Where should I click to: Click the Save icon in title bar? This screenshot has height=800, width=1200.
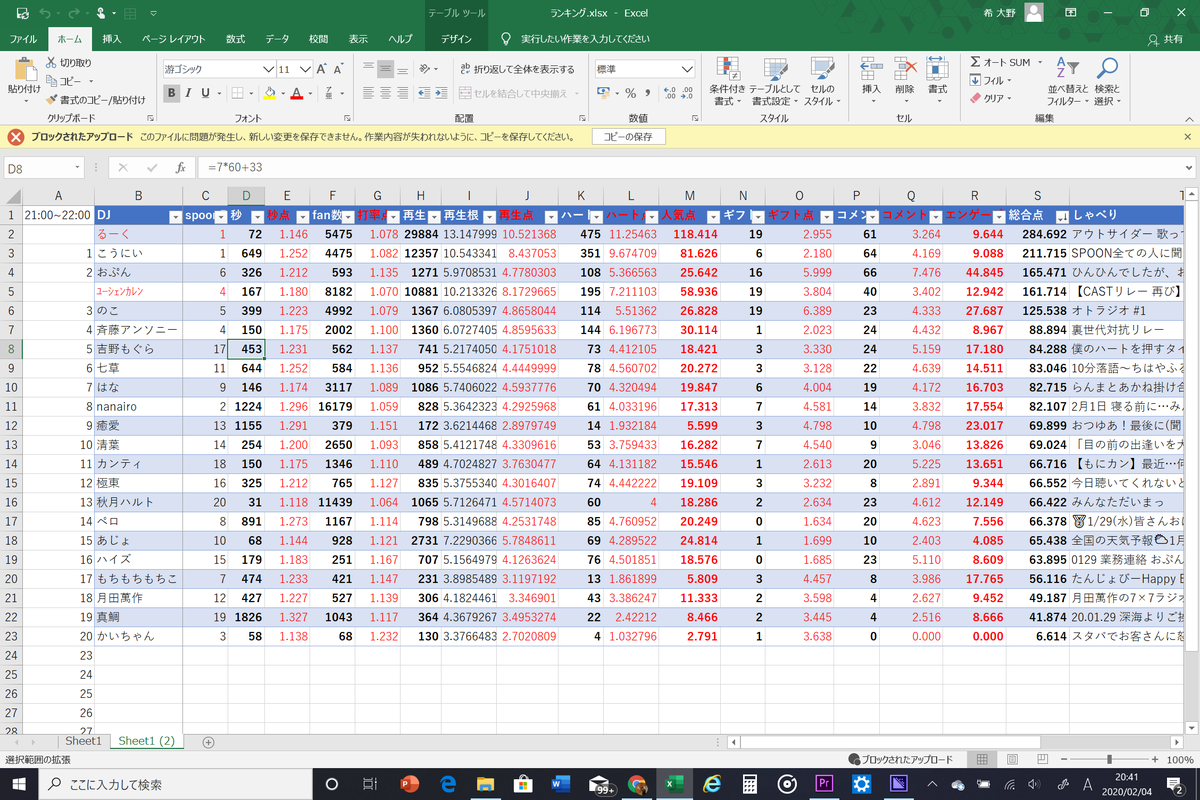pos(21,13)
